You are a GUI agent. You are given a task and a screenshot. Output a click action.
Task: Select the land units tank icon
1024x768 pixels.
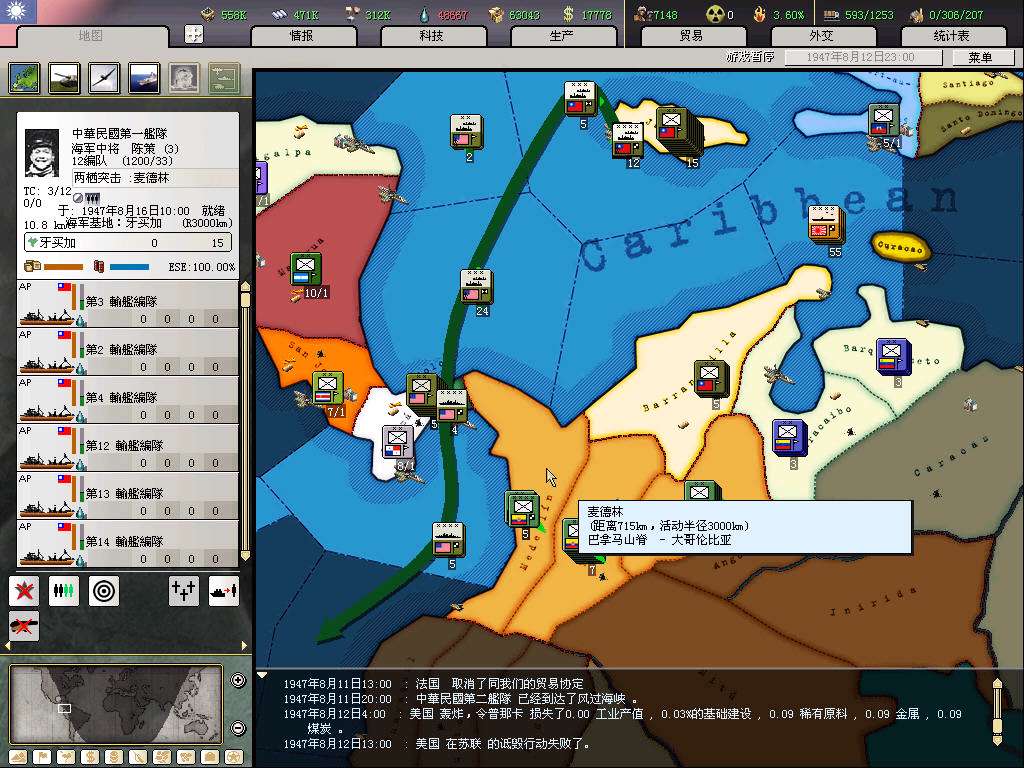tap(64, 78)
